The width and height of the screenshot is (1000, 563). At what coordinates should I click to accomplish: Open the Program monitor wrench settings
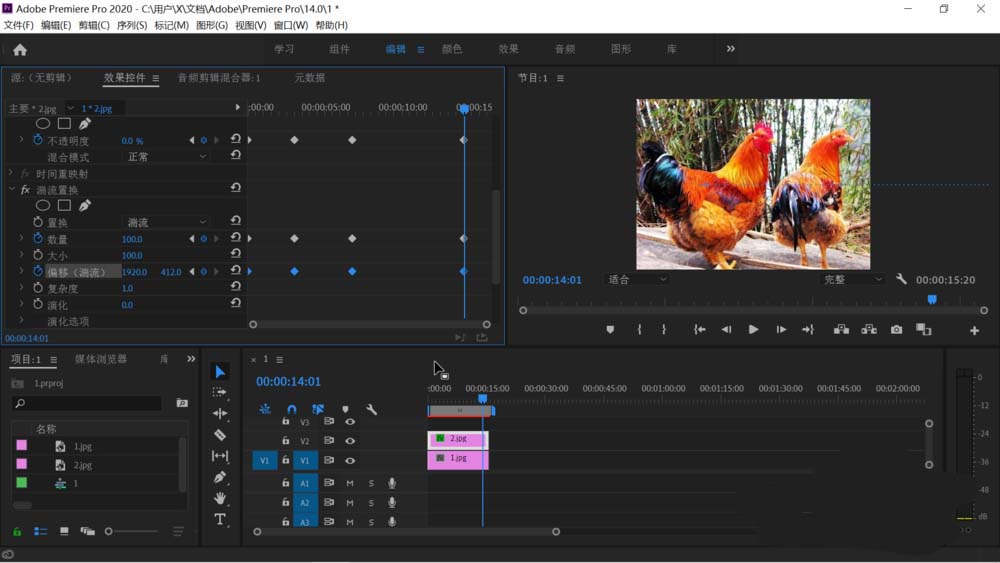(901, 280)
